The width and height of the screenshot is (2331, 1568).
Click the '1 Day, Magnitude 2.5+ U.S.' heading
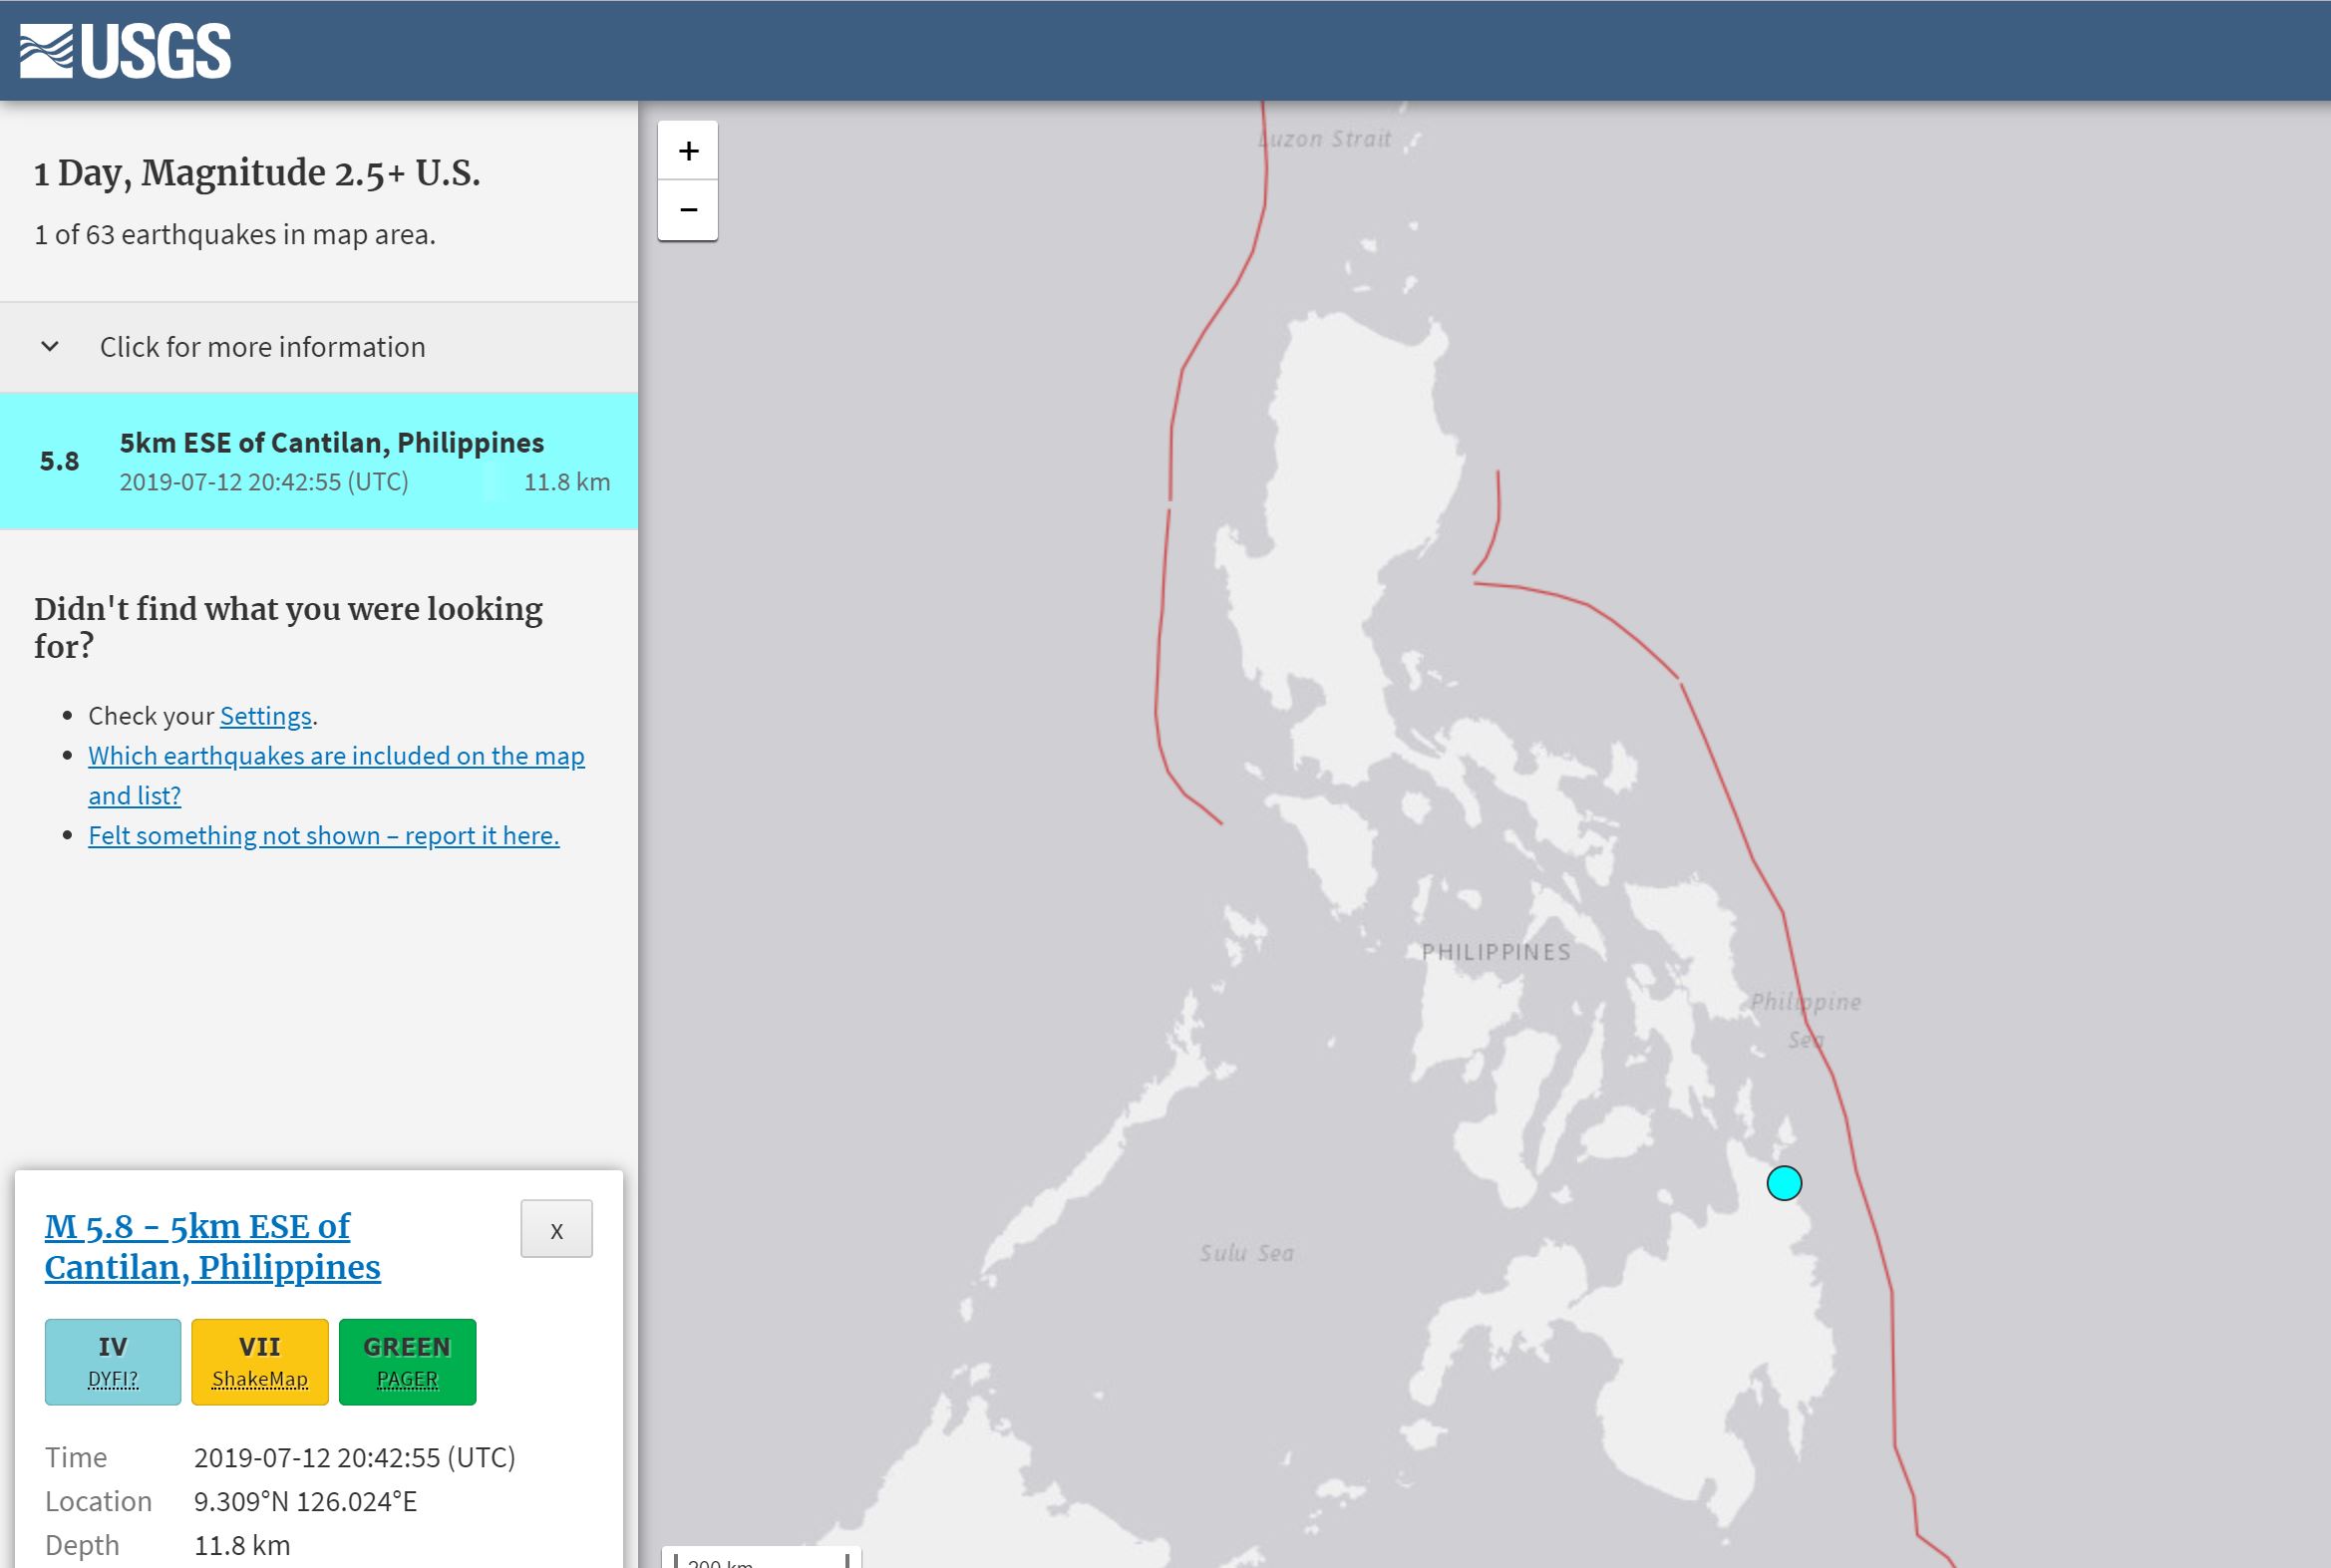[x=257, y=173]
